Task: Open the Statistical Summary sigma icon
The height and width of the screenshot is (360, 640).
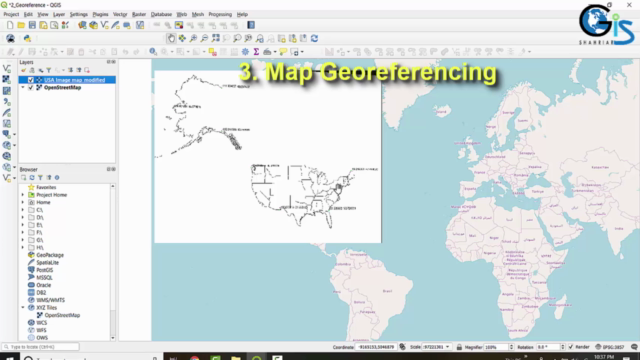Action: (x=256, y=52)
